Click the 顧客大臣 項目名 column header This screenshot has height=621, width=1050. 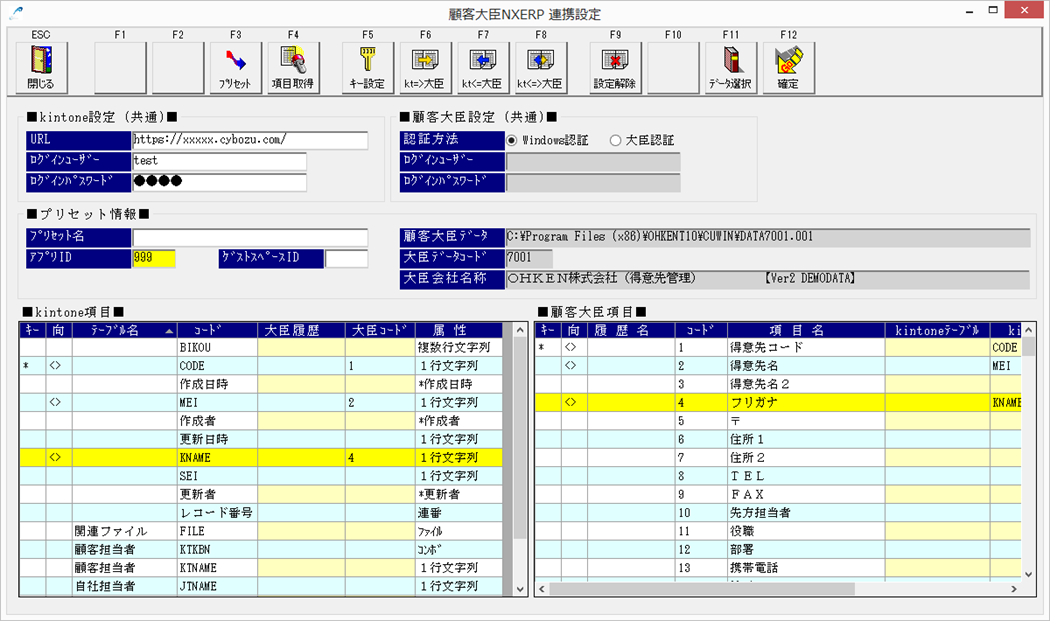point(806,330)
